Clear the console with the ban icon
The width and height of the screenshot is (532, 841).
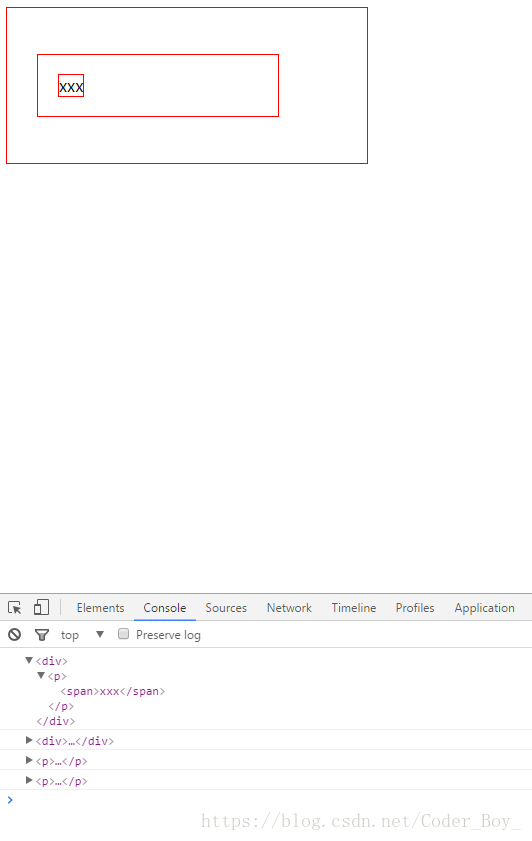(x=14, y=635)
